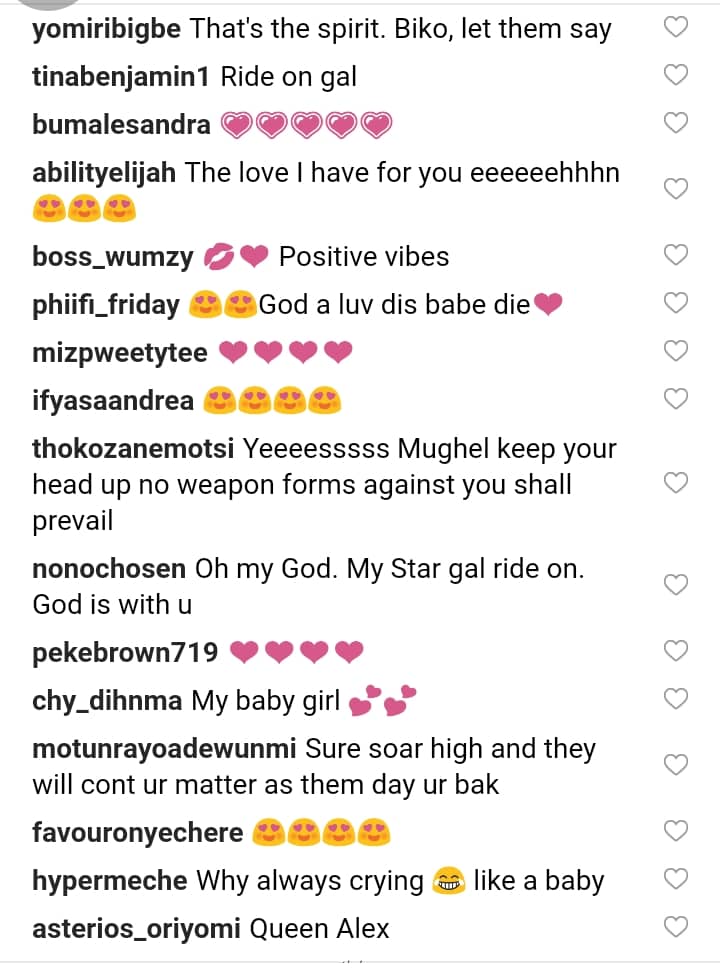
Task: Open favouronyechere's profile
Action: click(138, 832)
